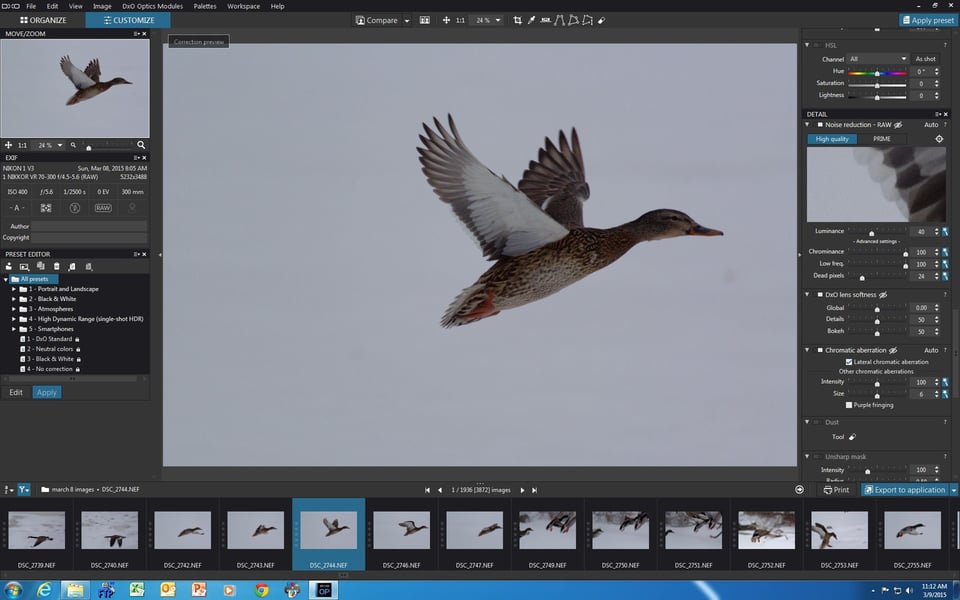Open the DxO Optics Modules menu
This screenshot has height=600, width=960.
tap(152, 6)
